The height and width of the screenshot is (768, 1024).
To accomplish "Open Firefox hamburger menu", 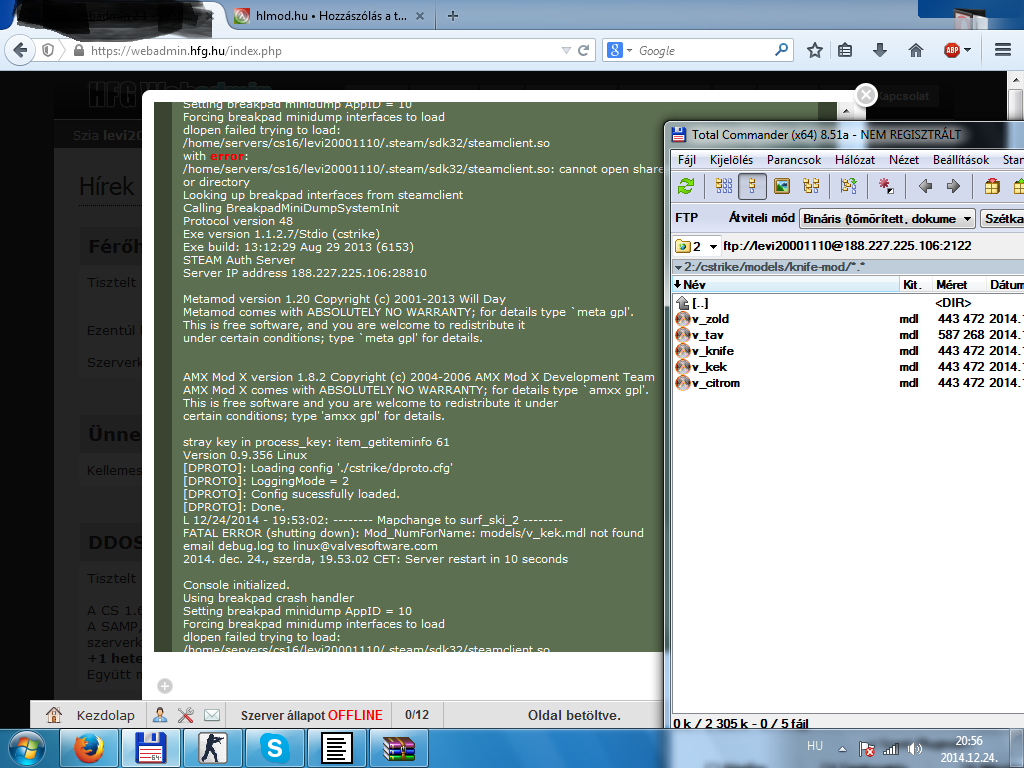I will tap(1003, 50).
